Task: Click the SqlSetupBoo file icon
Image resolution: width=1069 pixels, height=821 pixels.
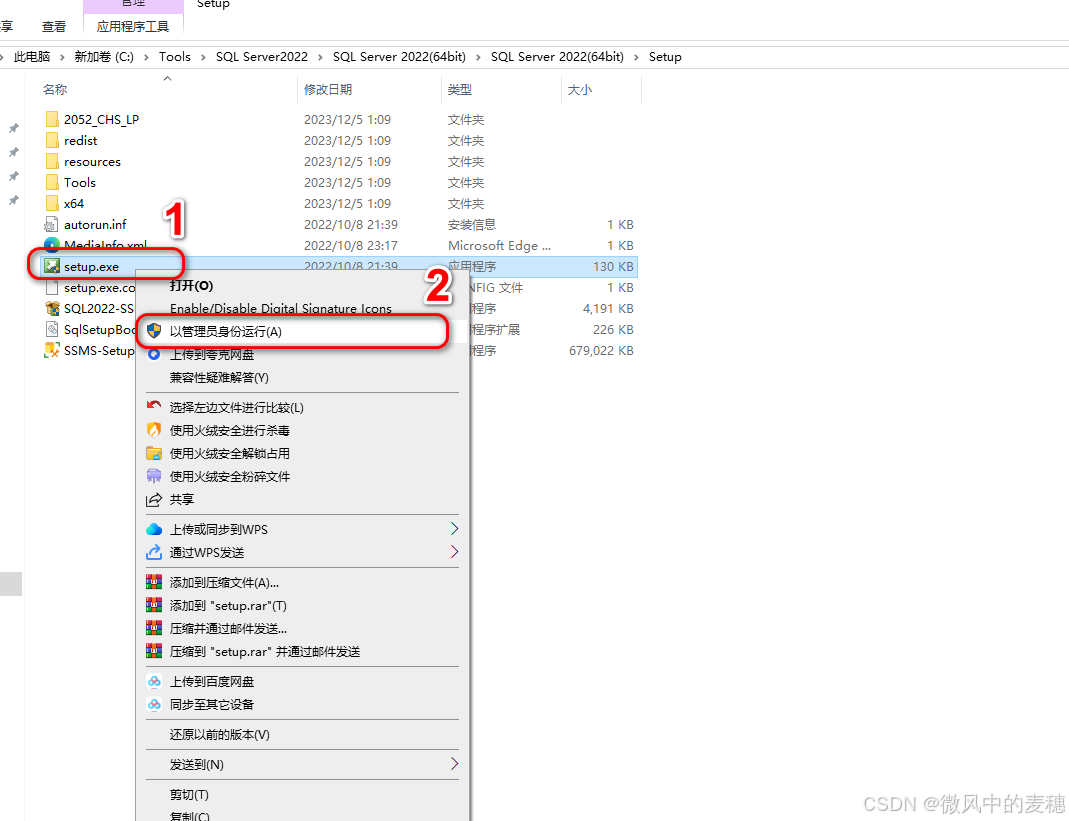Action: 52,329
